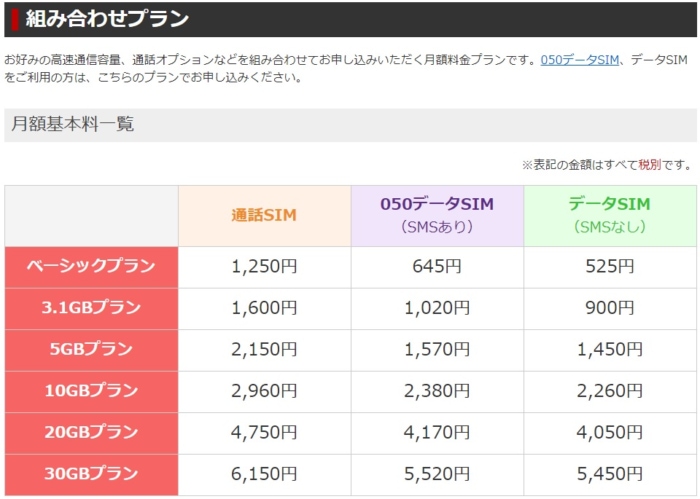
Task: Click the 2,150円 price cell
Action: click(264, 350)
